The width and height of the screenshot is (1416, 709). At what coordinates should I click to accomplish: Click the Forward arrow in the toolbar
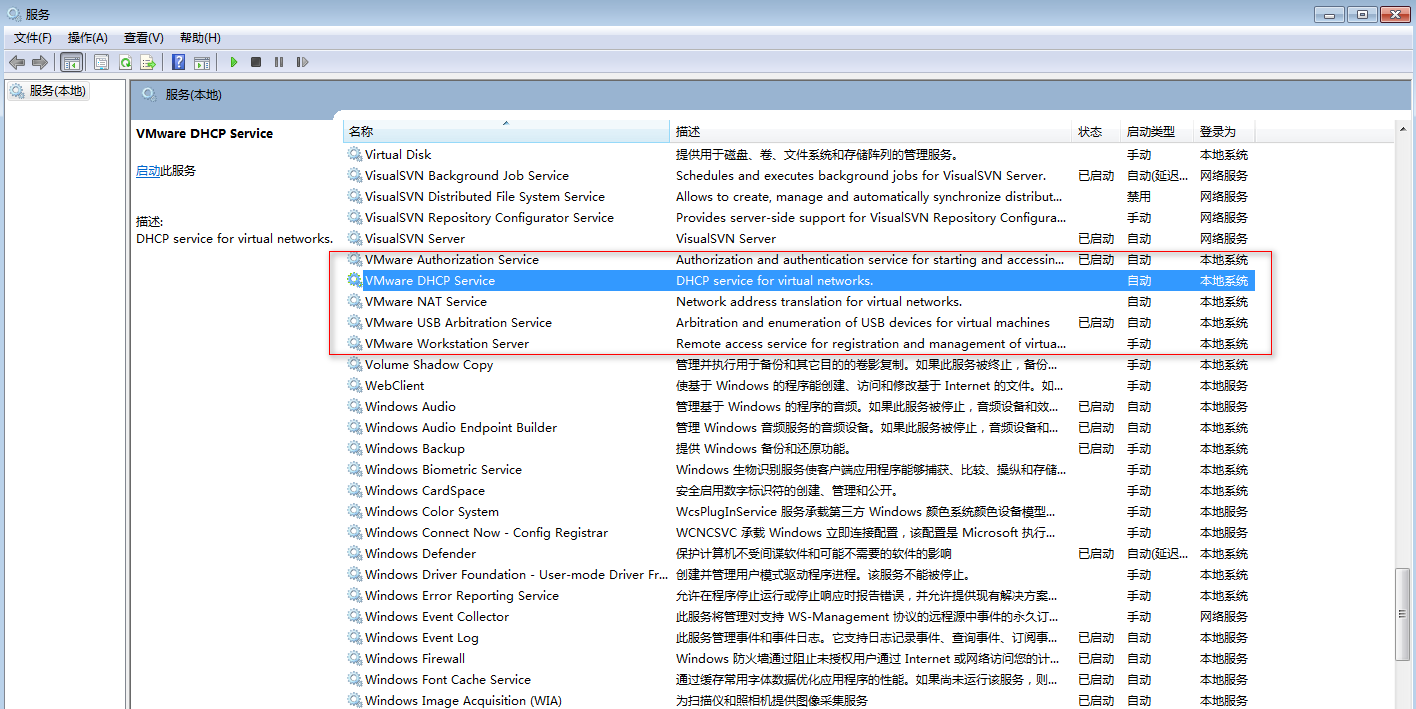point(39,62)
